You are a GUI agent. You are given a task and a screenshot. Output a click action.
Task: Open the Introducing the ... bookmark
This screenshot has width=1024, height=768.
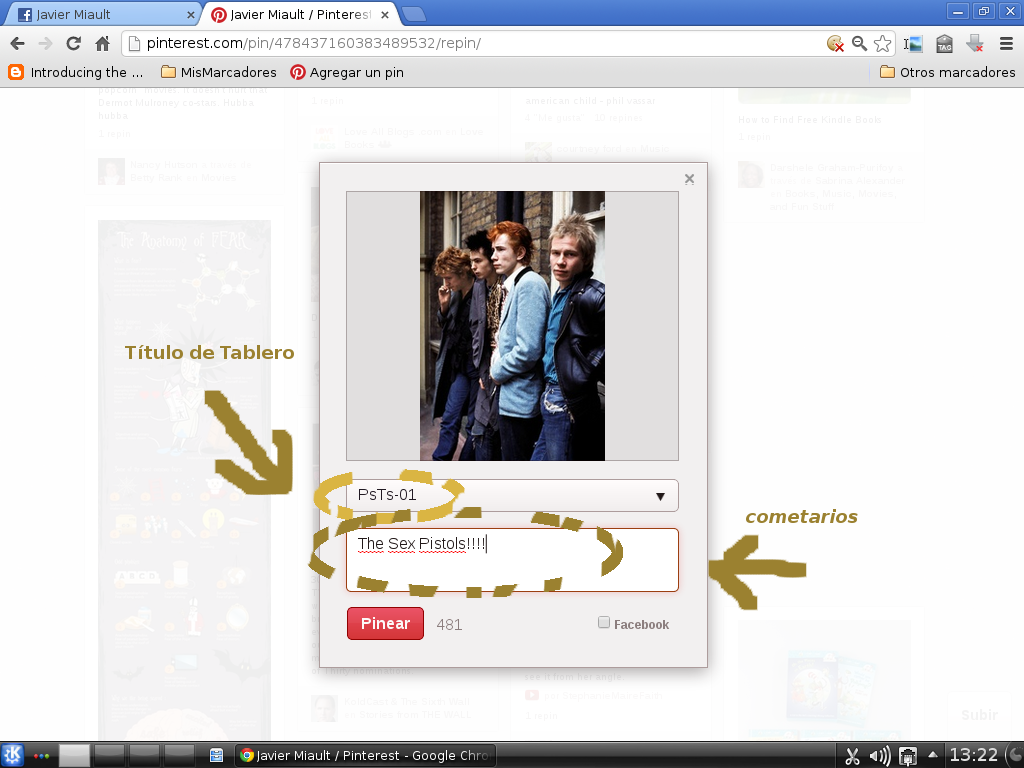pos(76,72)
